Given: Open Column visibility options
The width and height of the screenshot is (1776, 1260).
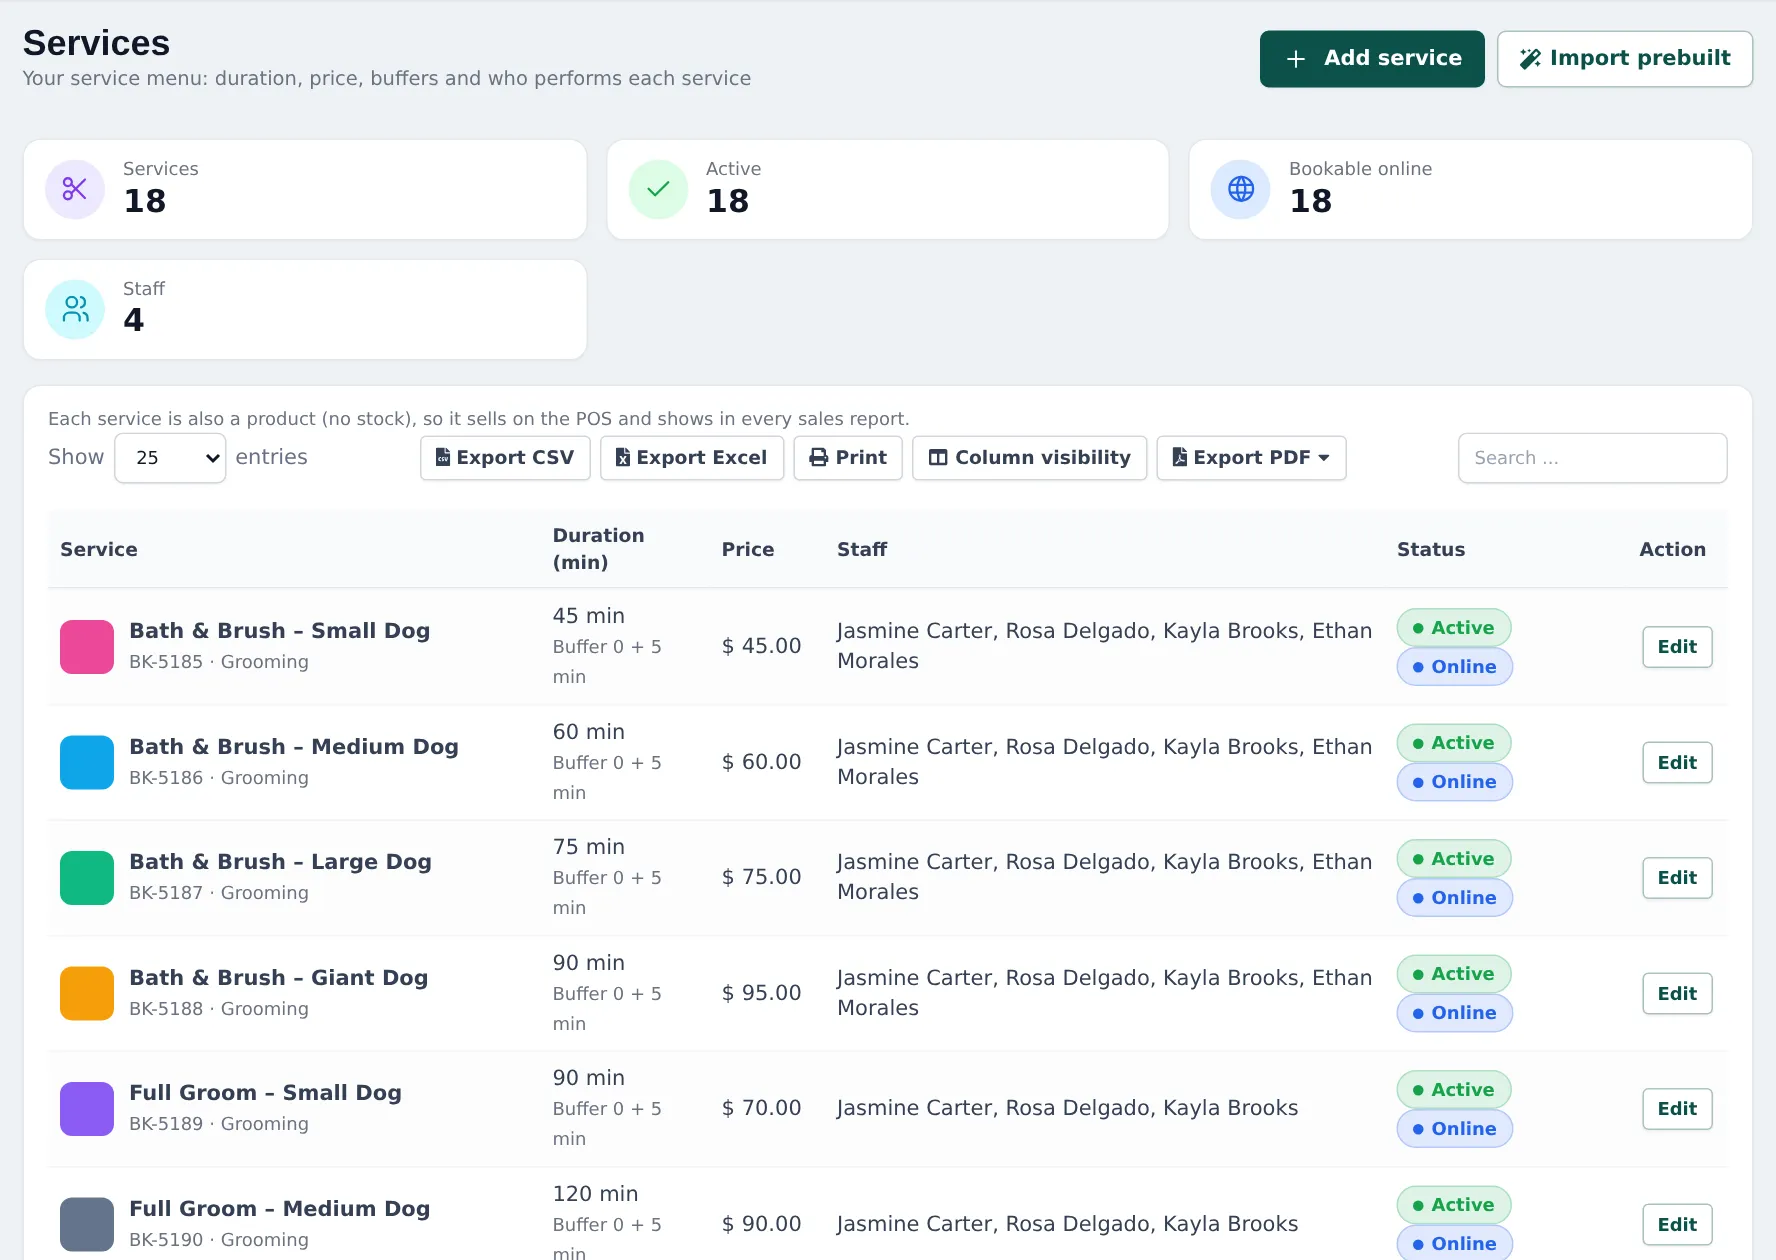Looking at the screenshot, I should pos(1030,458).
